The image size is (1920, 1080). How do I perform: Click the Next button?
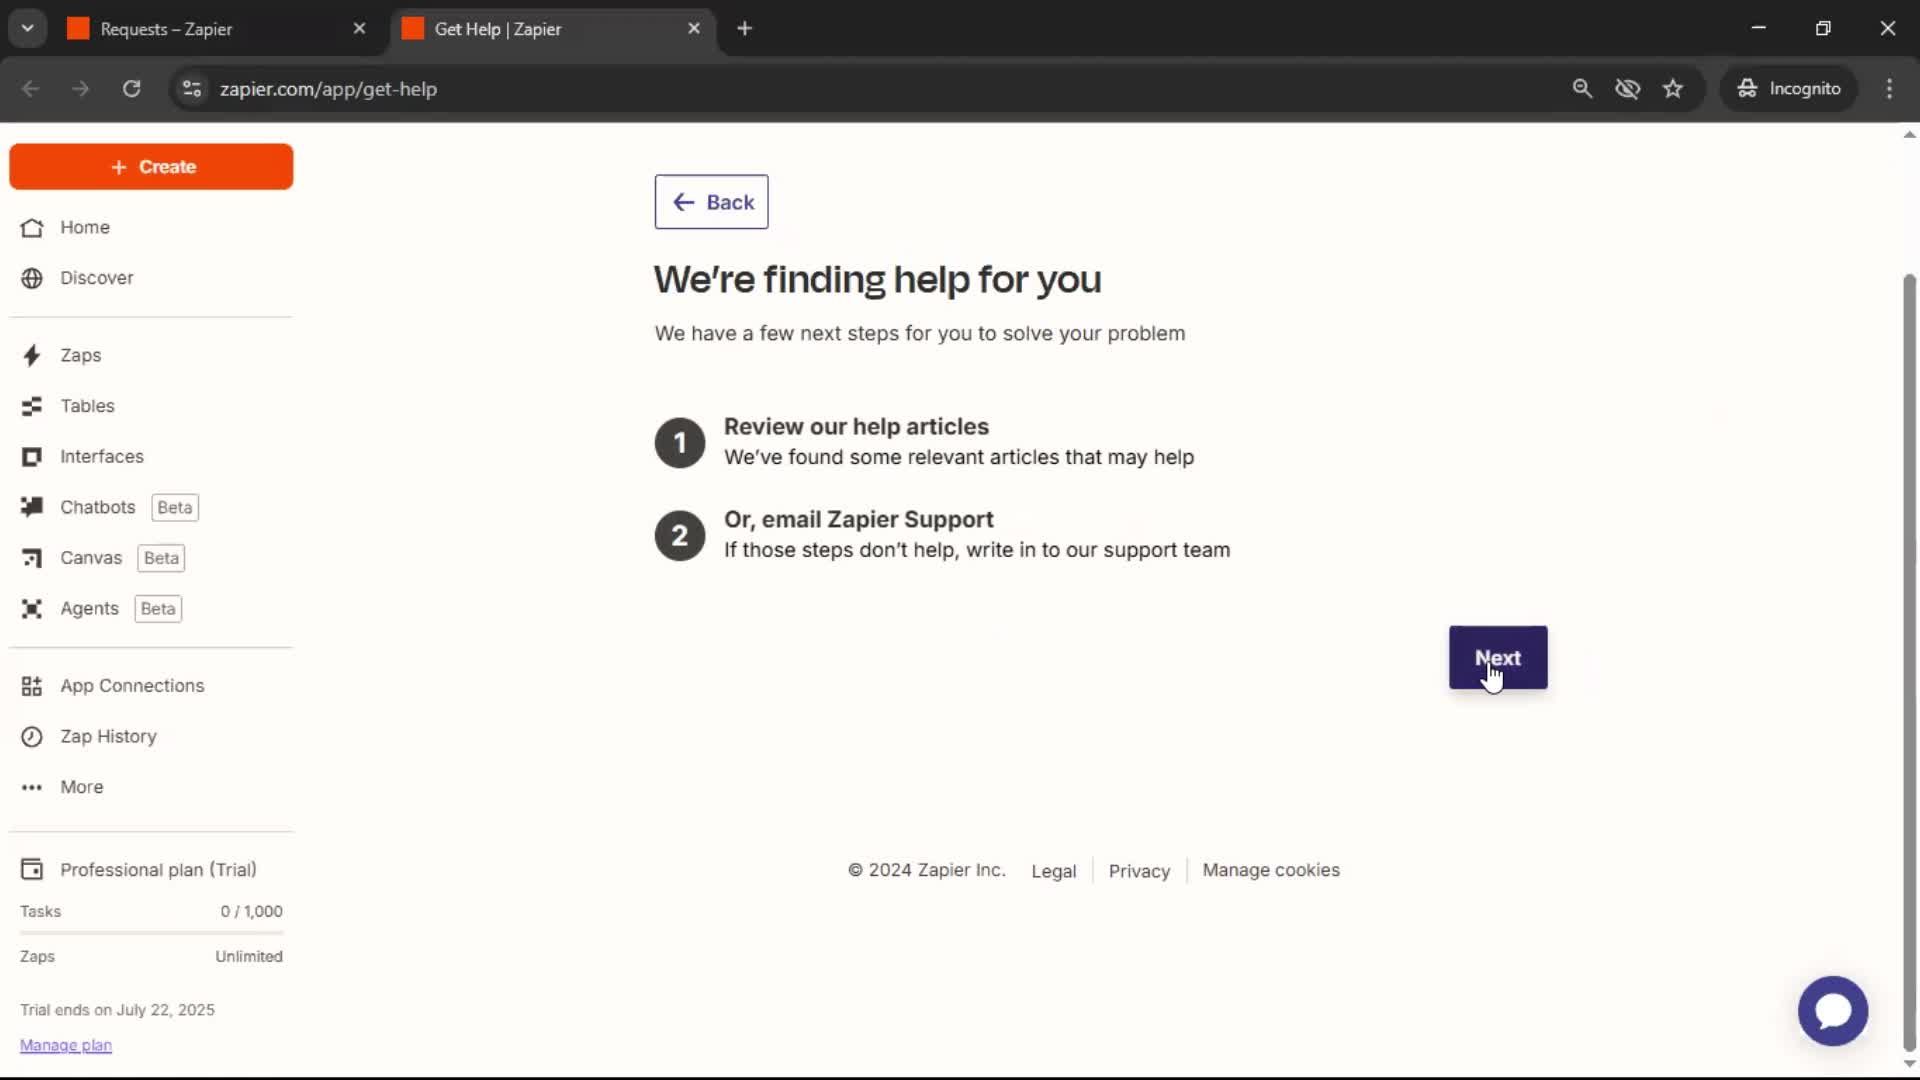(x=1498, y=658)
